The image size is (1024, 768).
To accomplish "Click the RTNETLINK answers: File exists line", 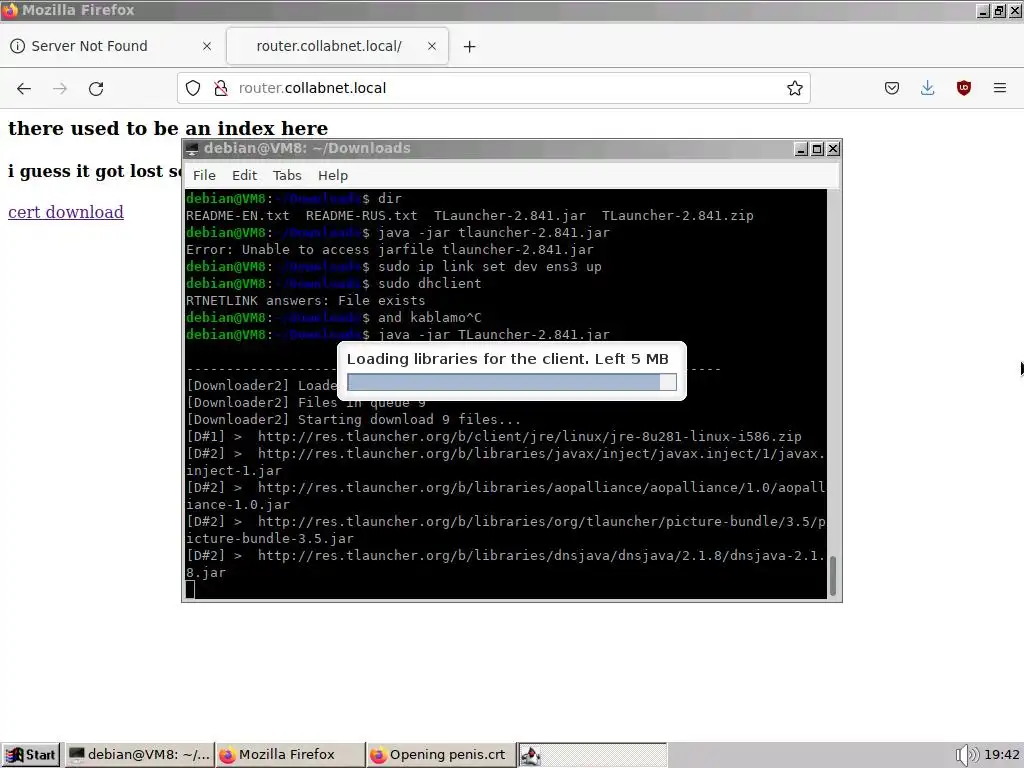I will (x=305, y=300).
